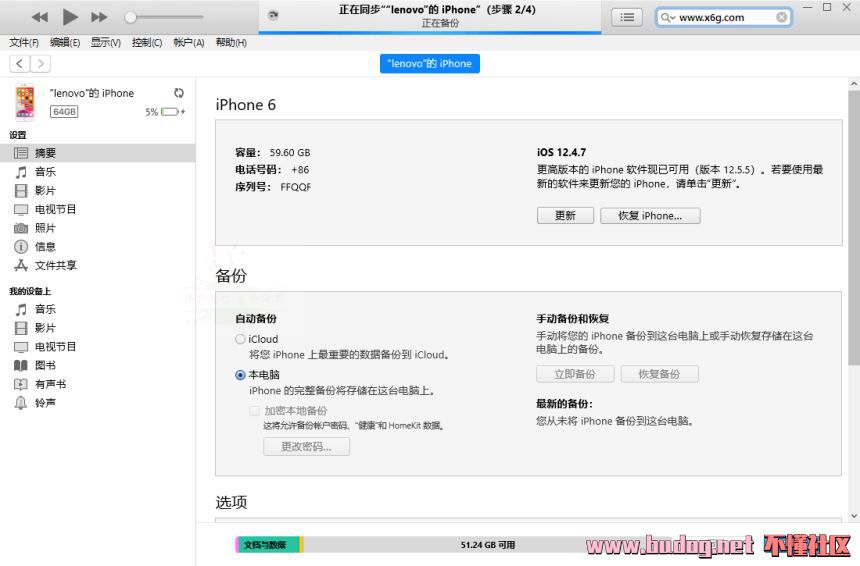Click the scrollbar up arrow
Screen dimensions: 860x566
(853, 84)
